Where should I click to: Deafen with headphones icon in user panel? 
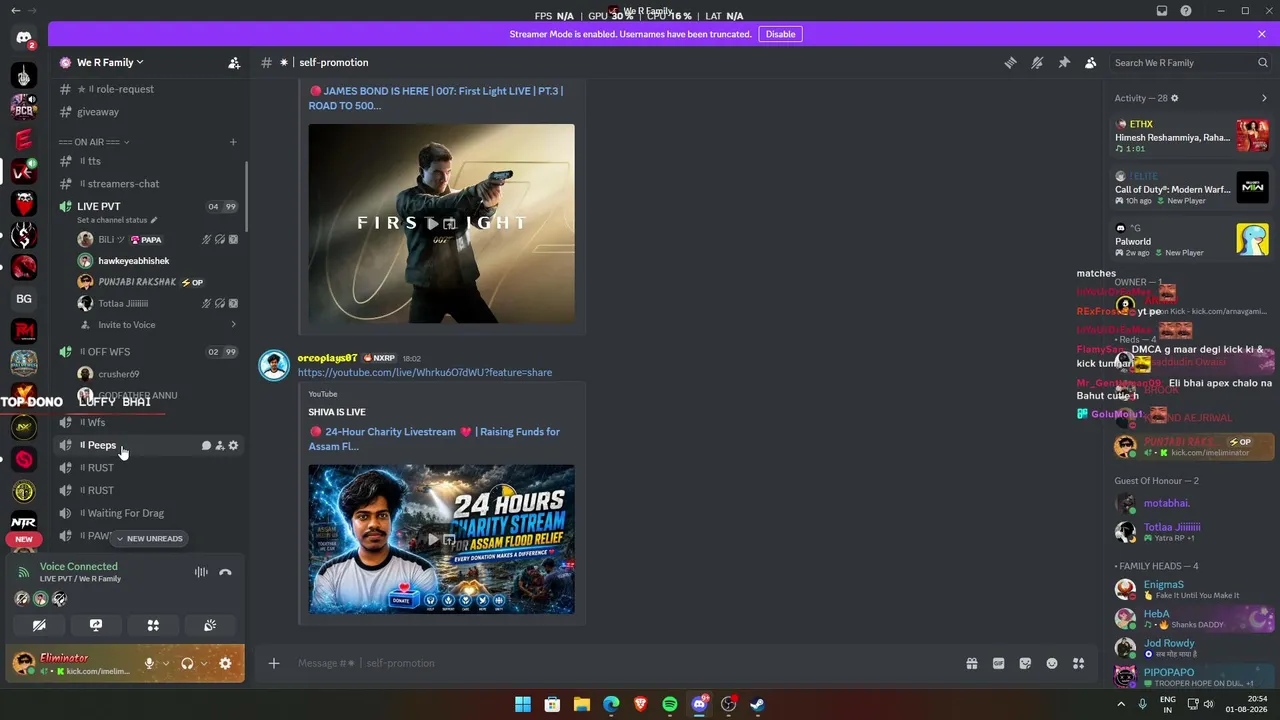187,663
